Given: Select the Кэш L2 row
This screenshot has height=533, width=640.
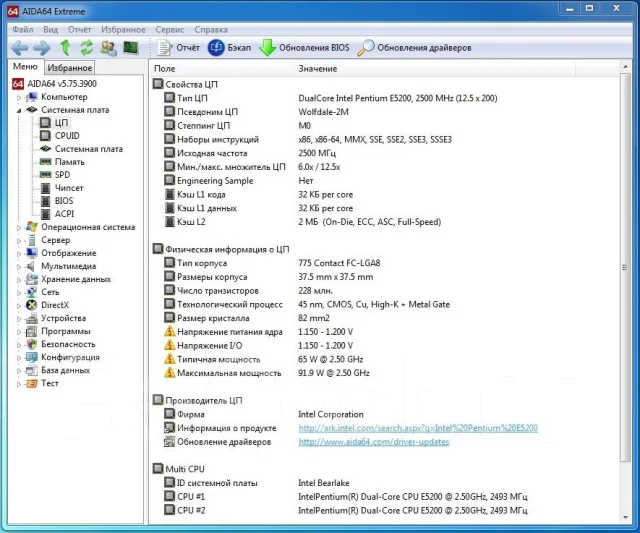Looking at the screenshot, I should coord(303,222).
